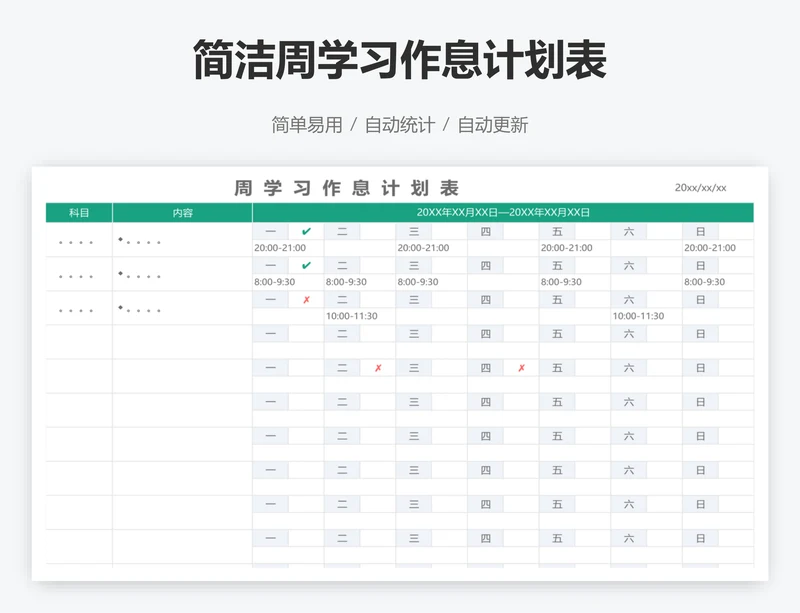The image size is (800, 613).
Task: Select the 内容 column header
Action: pos(181,211)
